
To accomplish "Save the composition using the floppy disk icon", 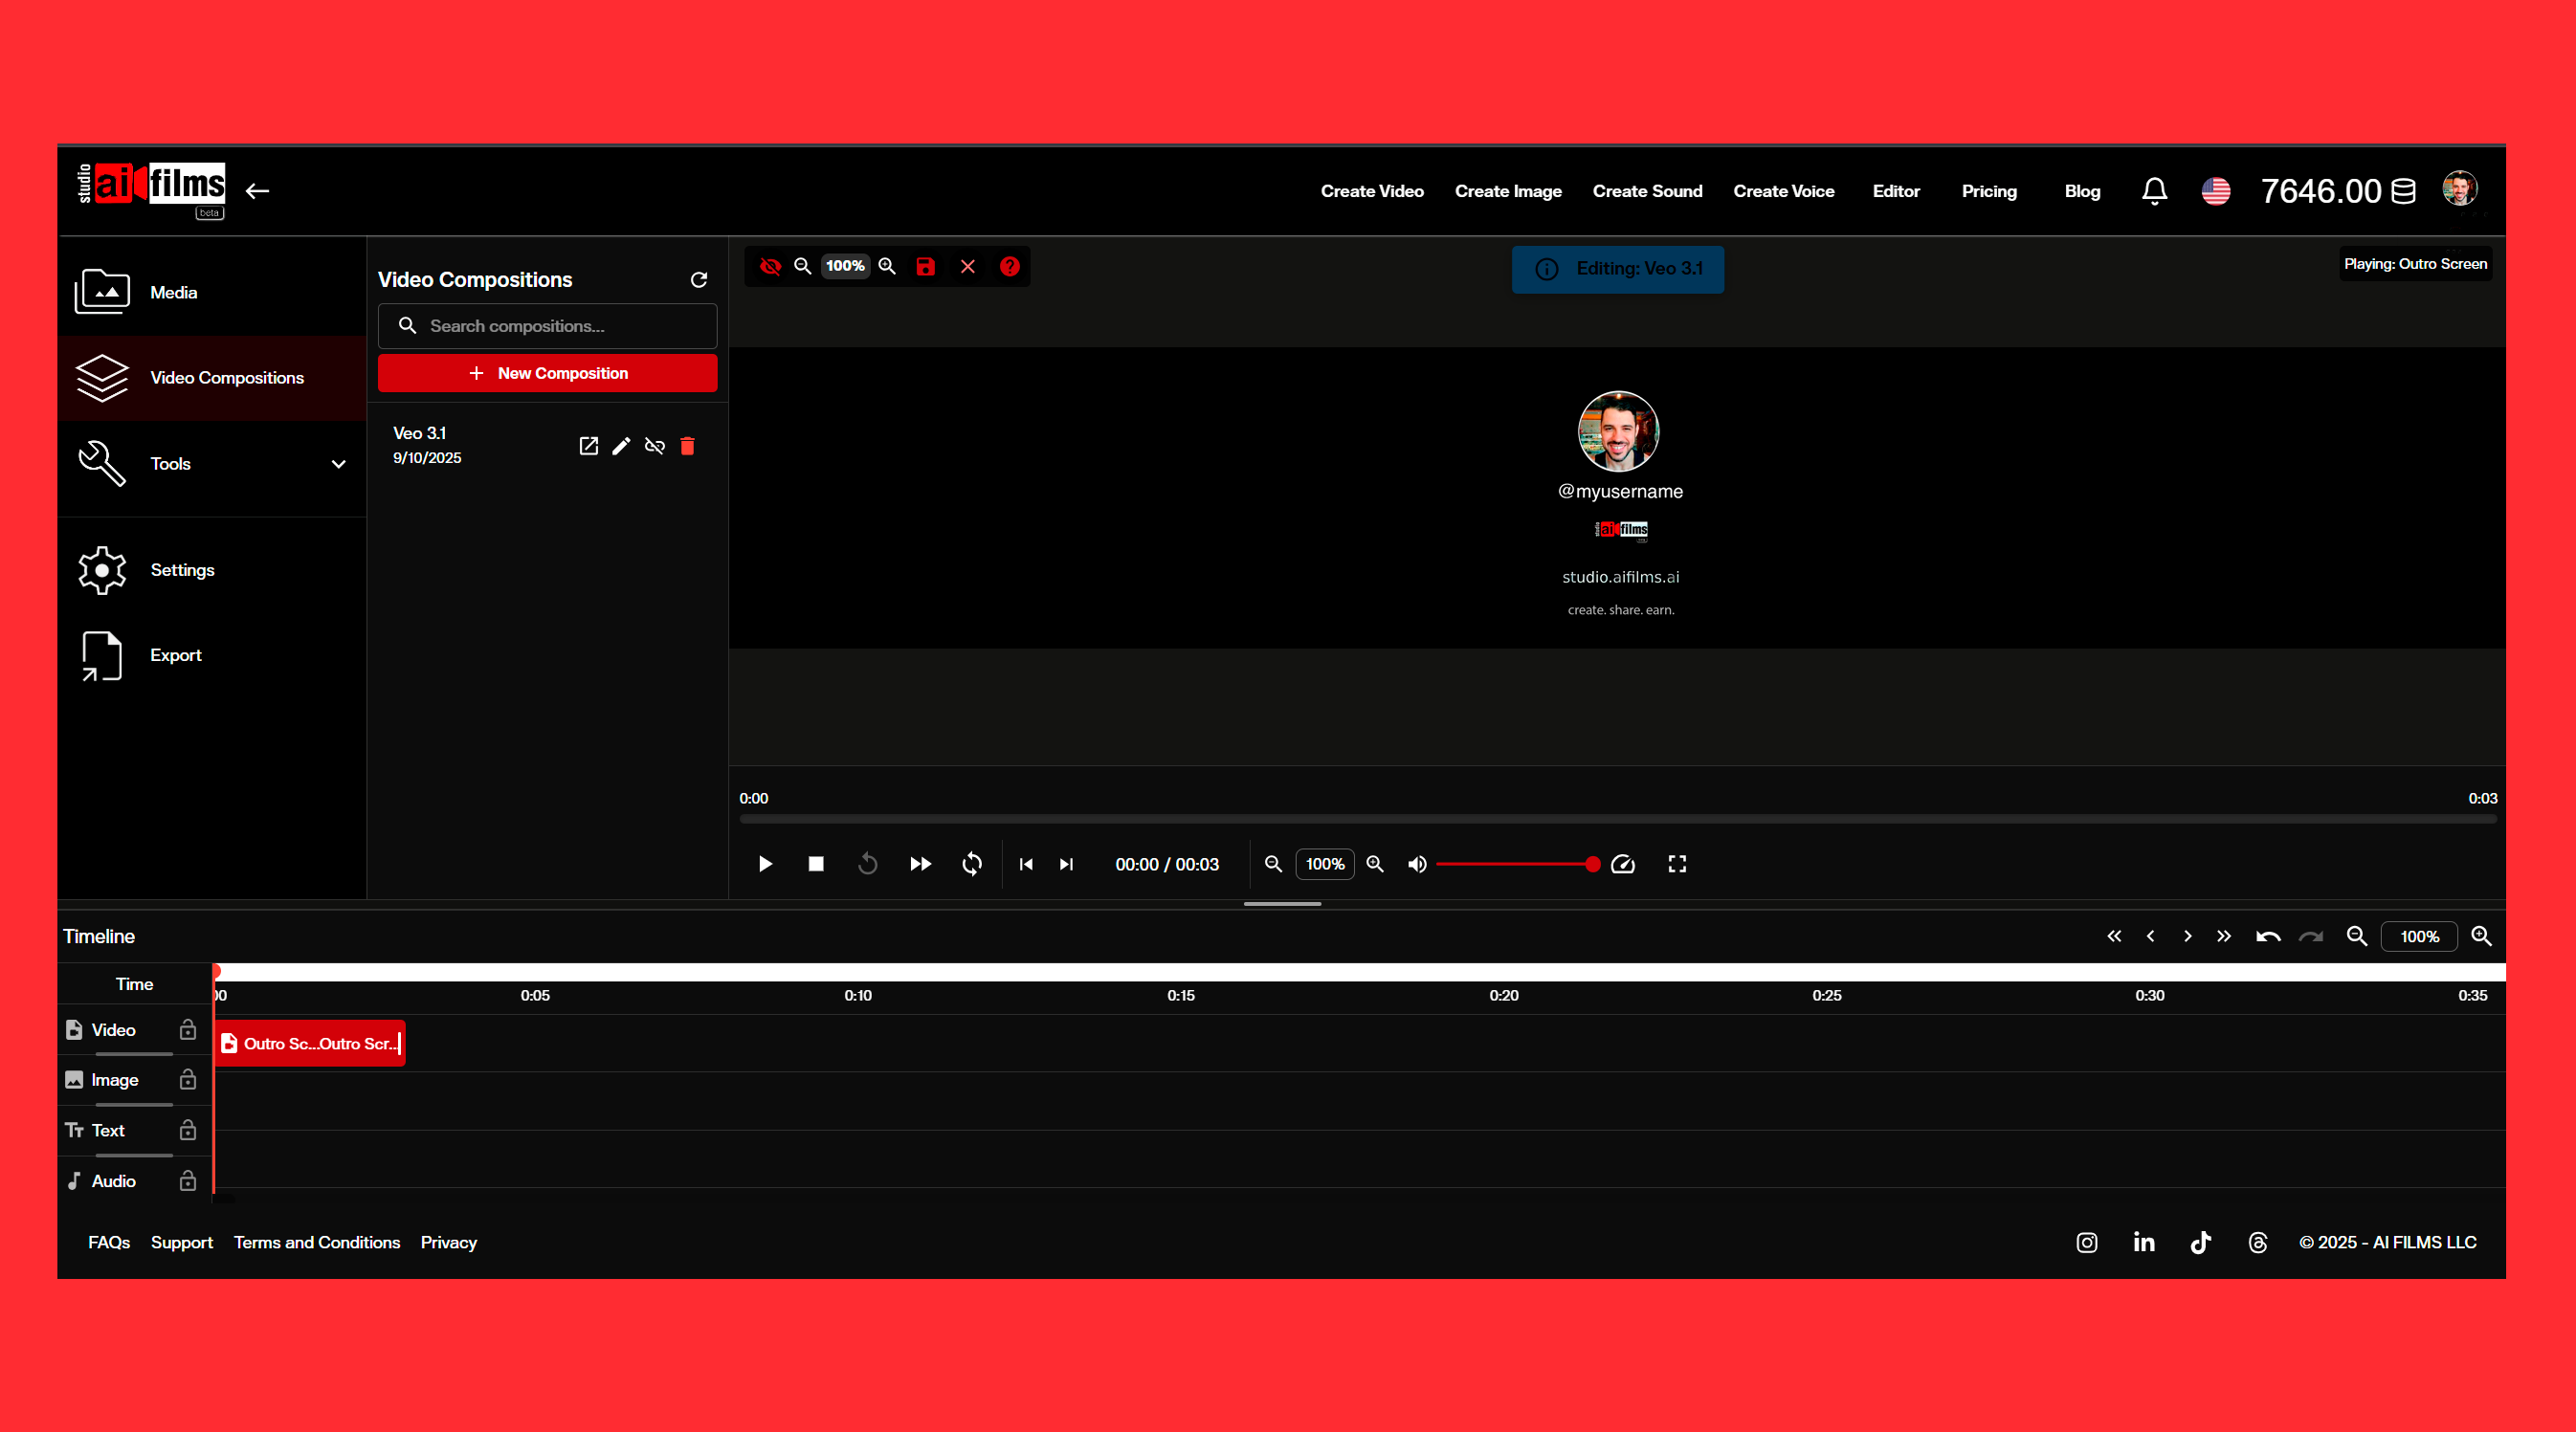I will [925, 266].
